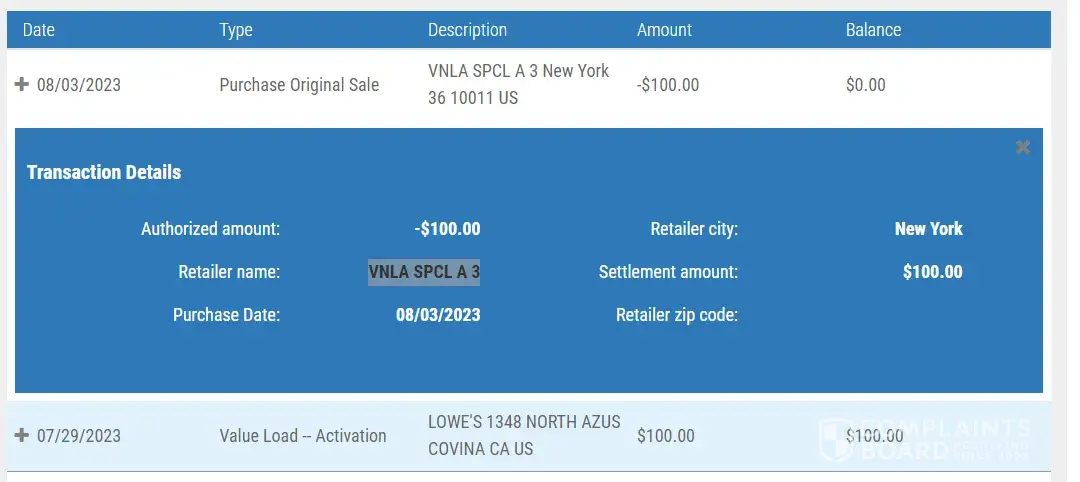This screenshot has height=482, width=1080.
Task: Click the -$100.00 amount in first row
Action: [x=667, y=85]
